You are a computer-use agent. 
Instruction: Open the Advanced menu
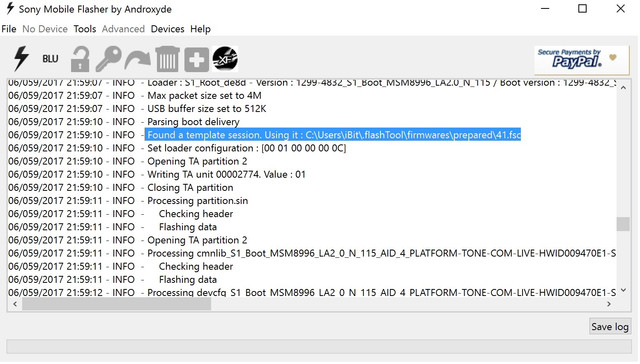pos(123,29)
